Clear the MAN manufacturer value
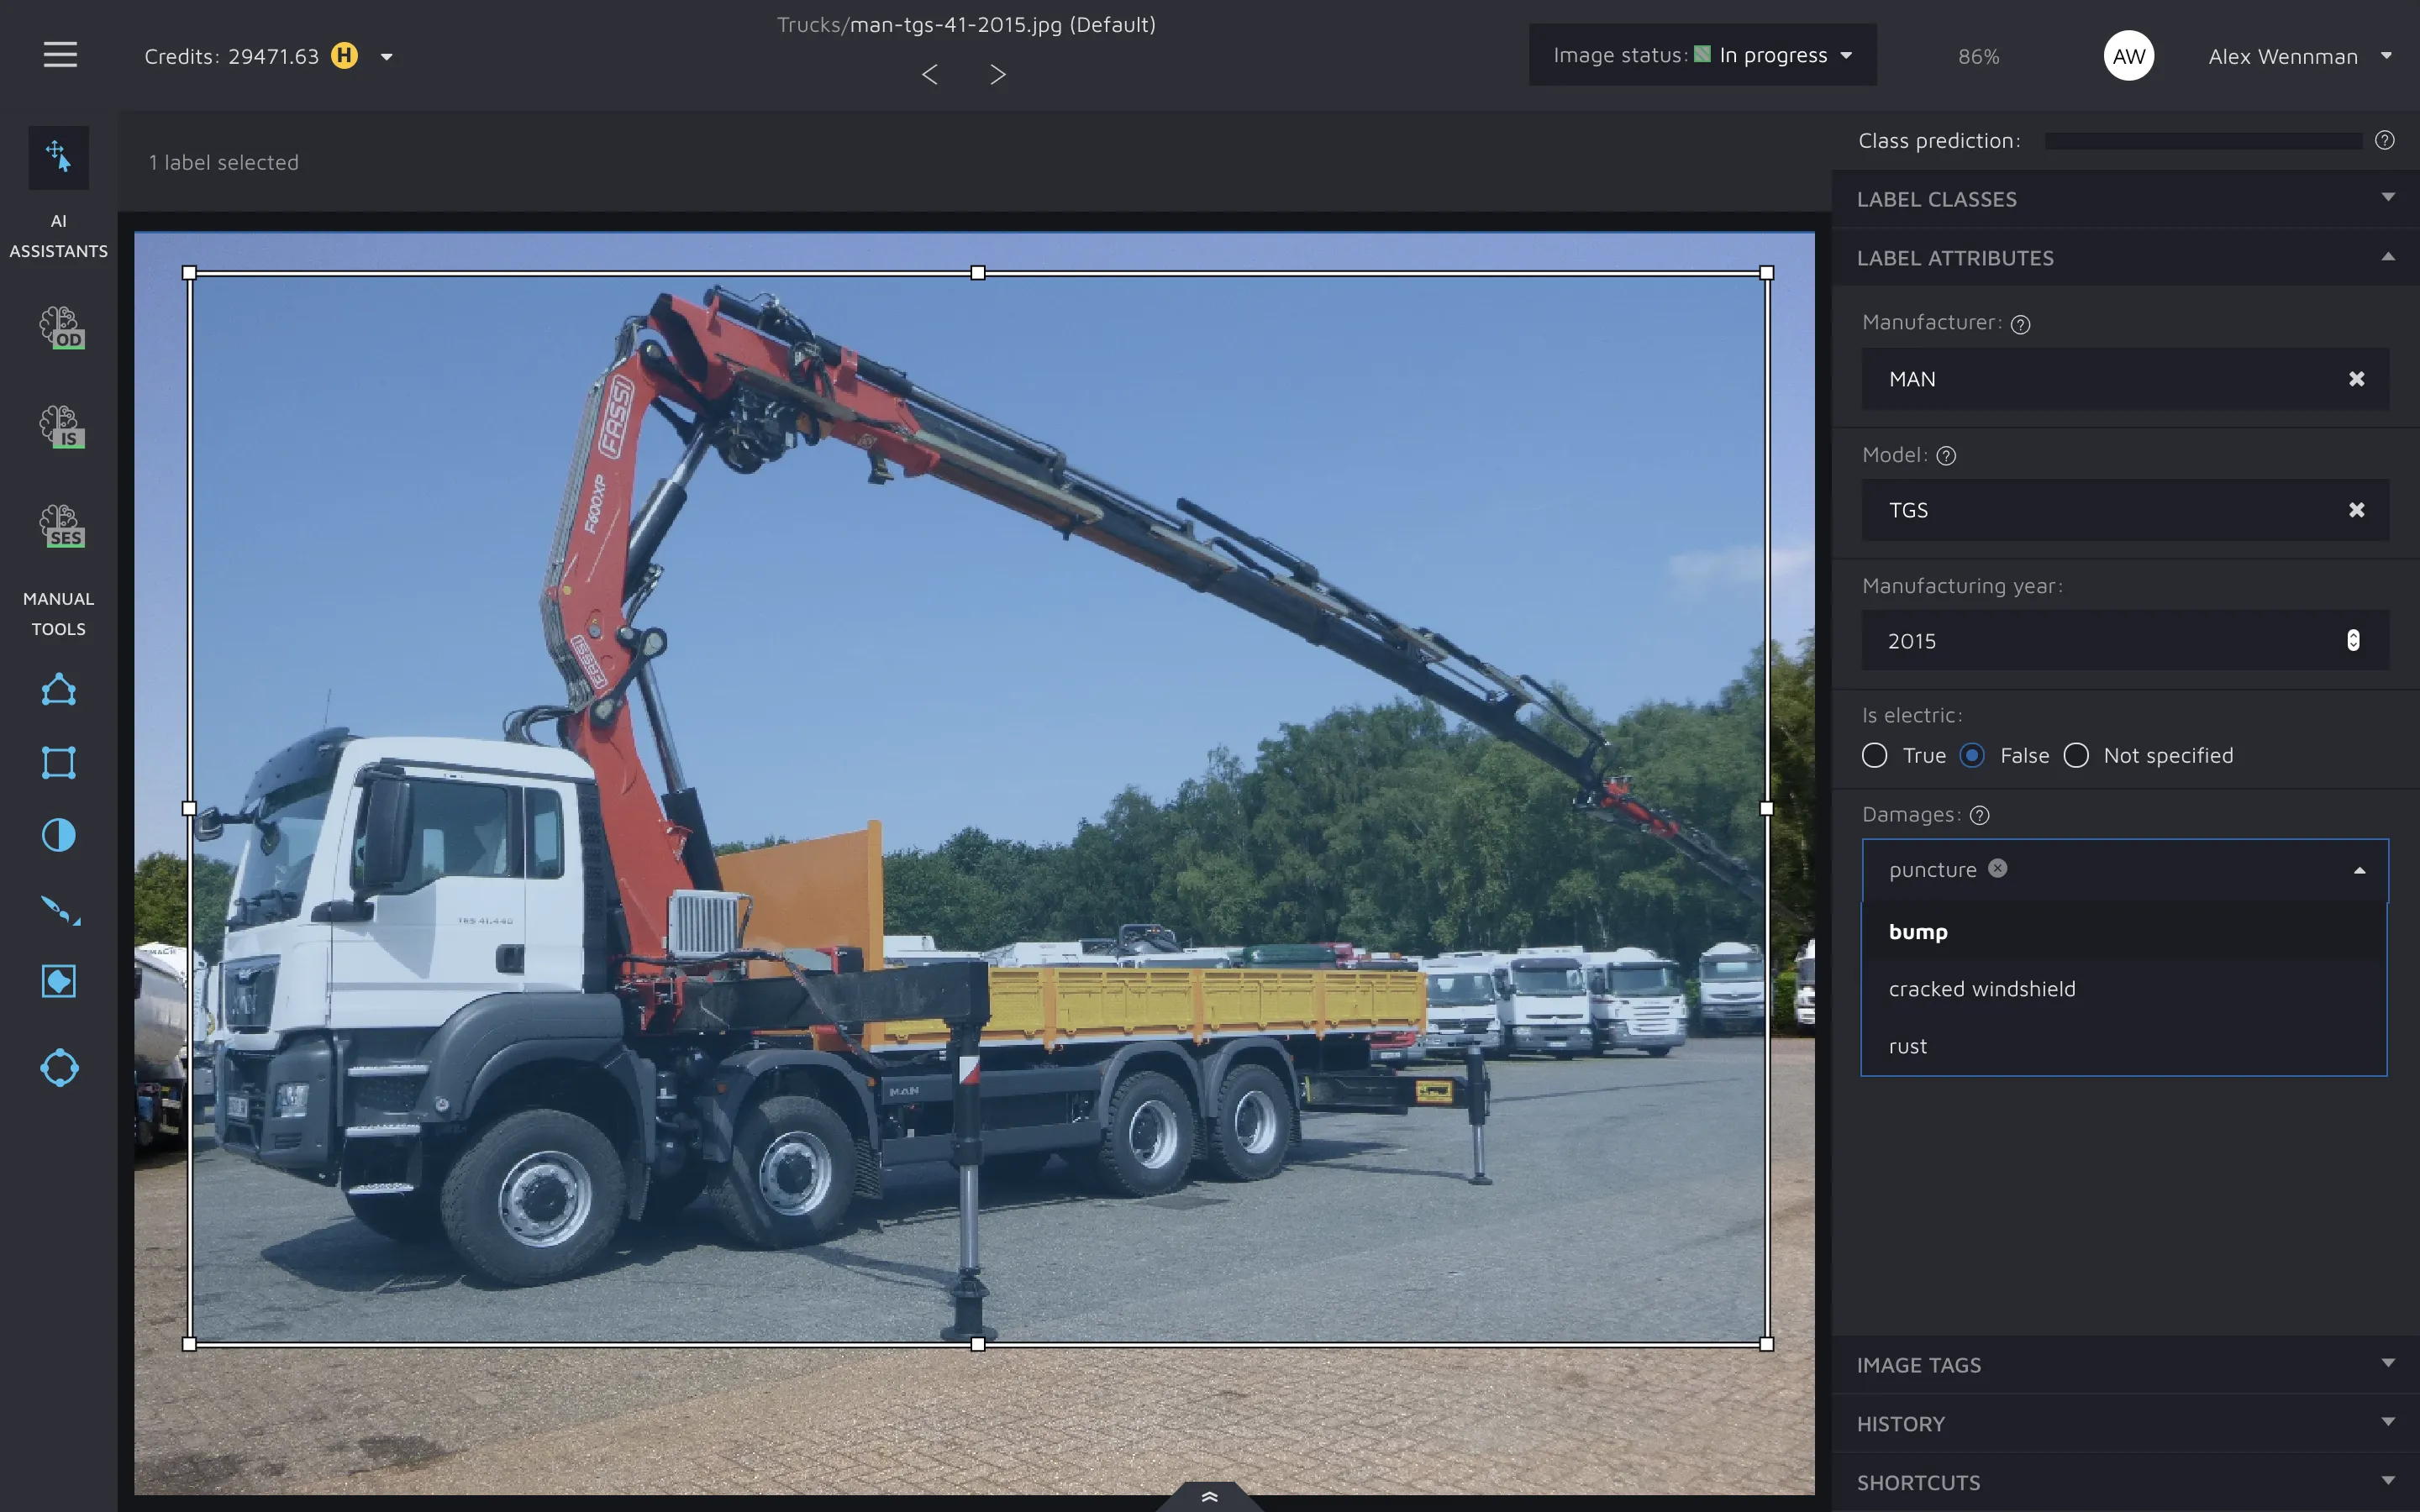2420x1512 pixels. click(x=2356, y=379)
